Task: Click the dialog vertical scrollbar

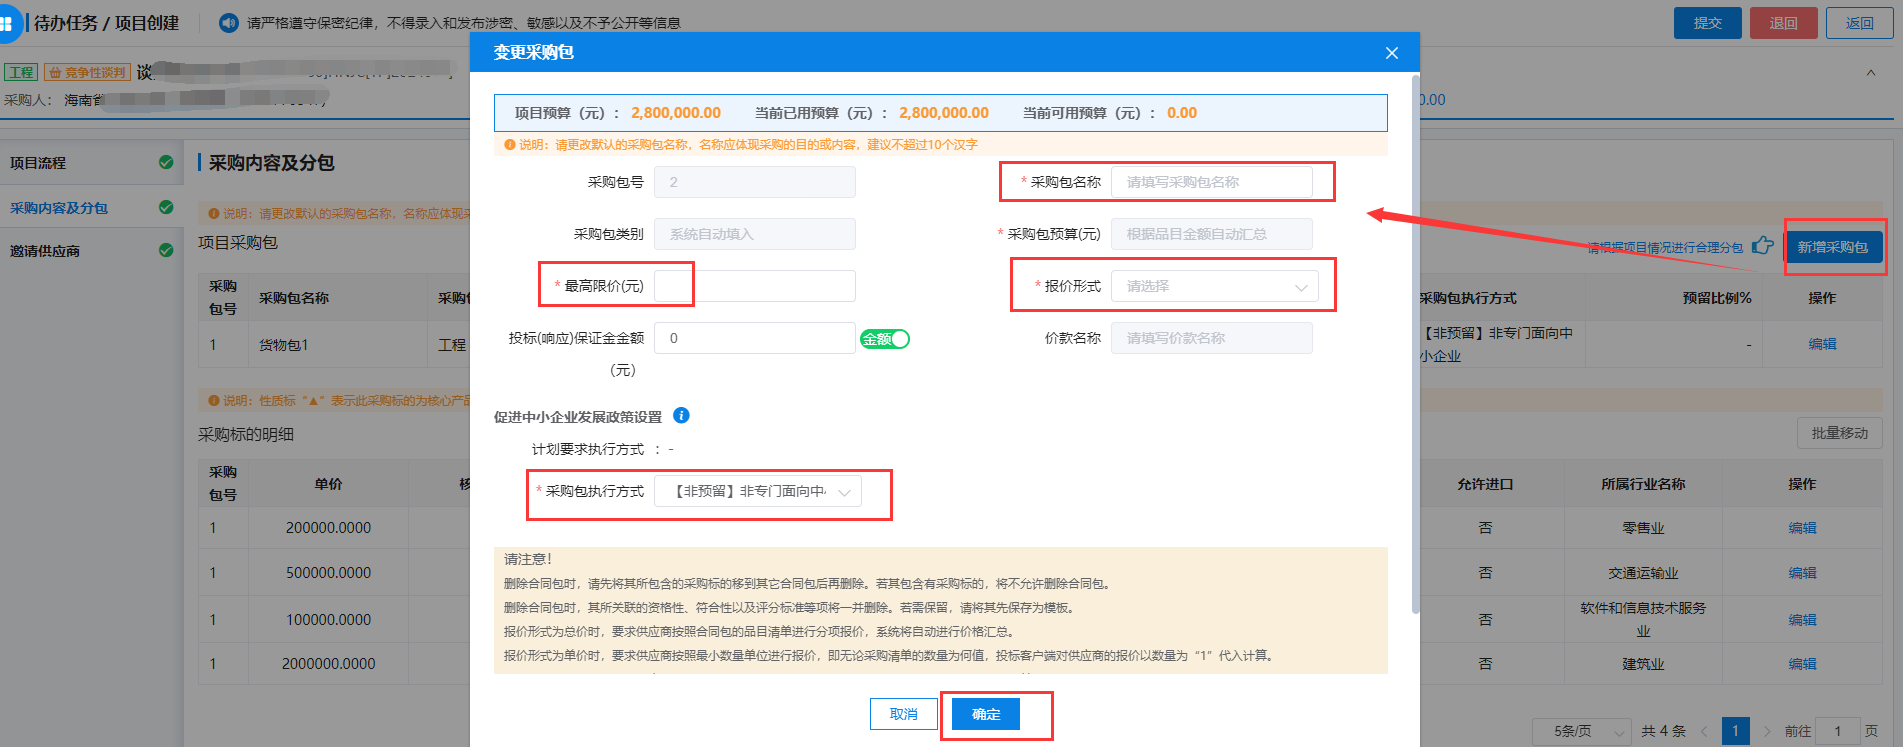Action: tap(1415, 343)
